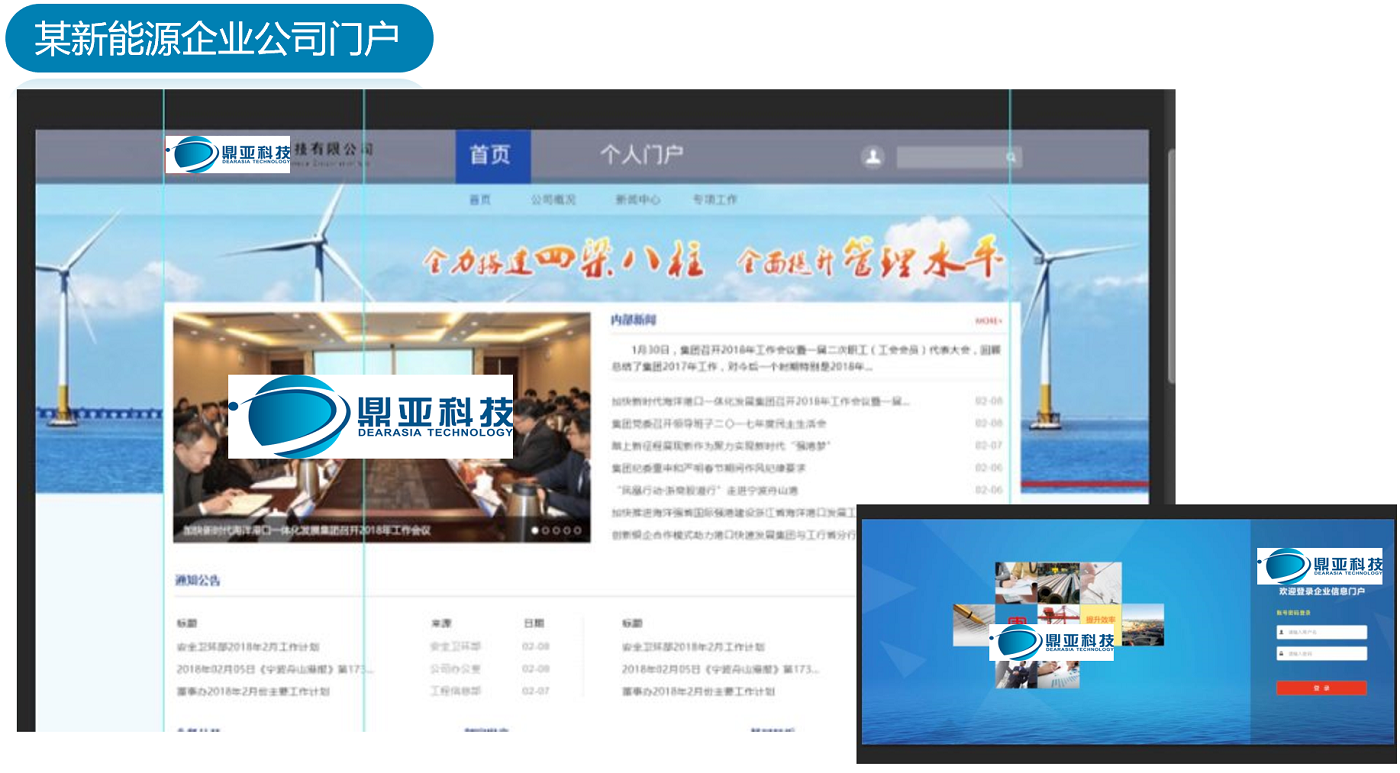Select the first carousel indicator dot

coord(535,530)
